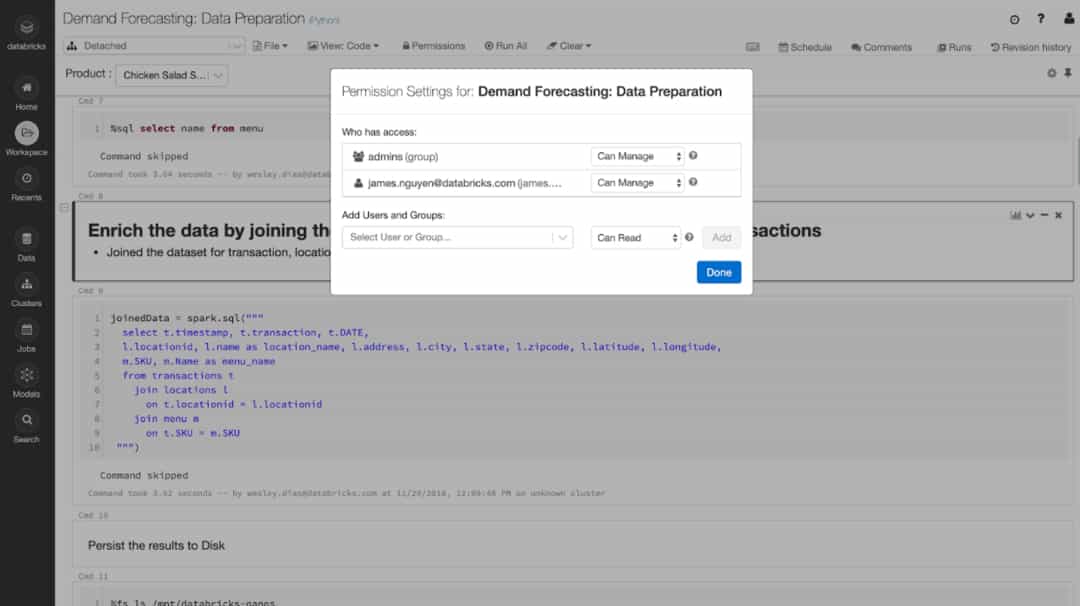Open the Can Read permission dropdown
1080x606 pixels.
[x=637, y=238]
